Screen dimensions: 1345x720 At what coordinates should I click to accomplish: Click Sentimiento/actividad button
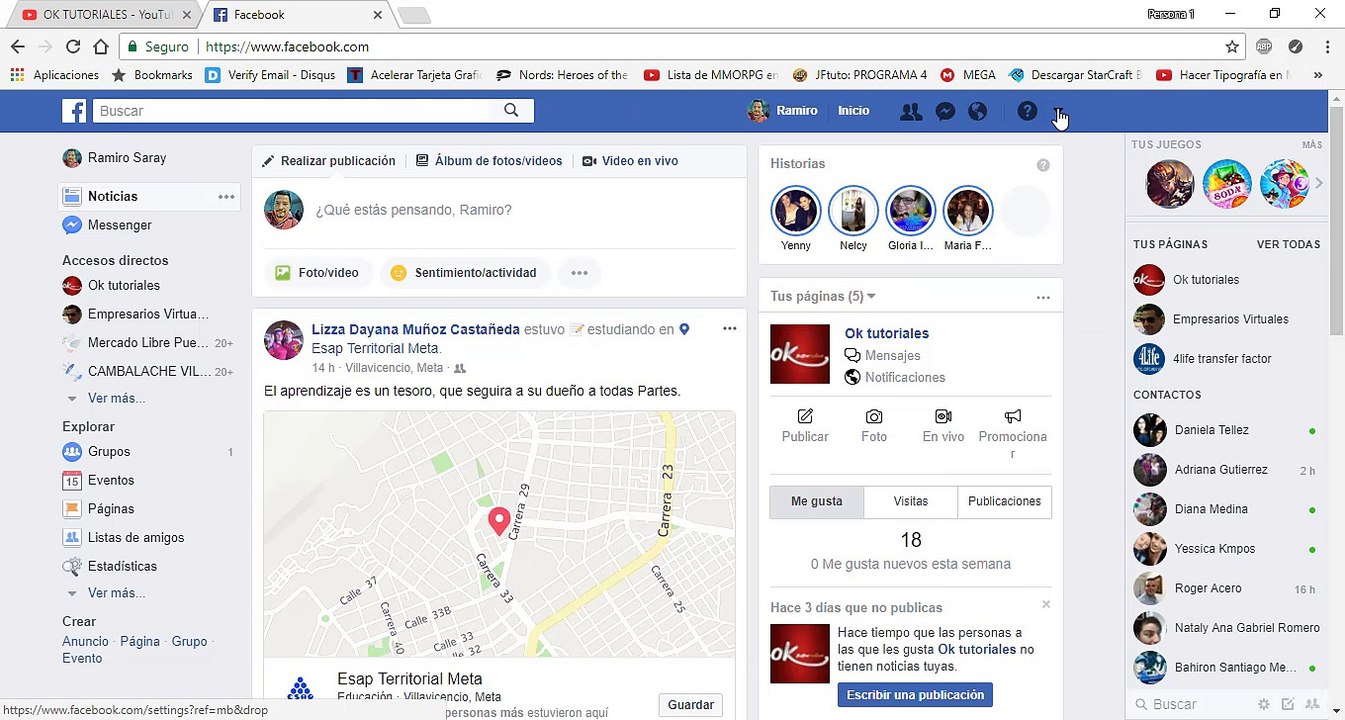(x=464, y=273)
